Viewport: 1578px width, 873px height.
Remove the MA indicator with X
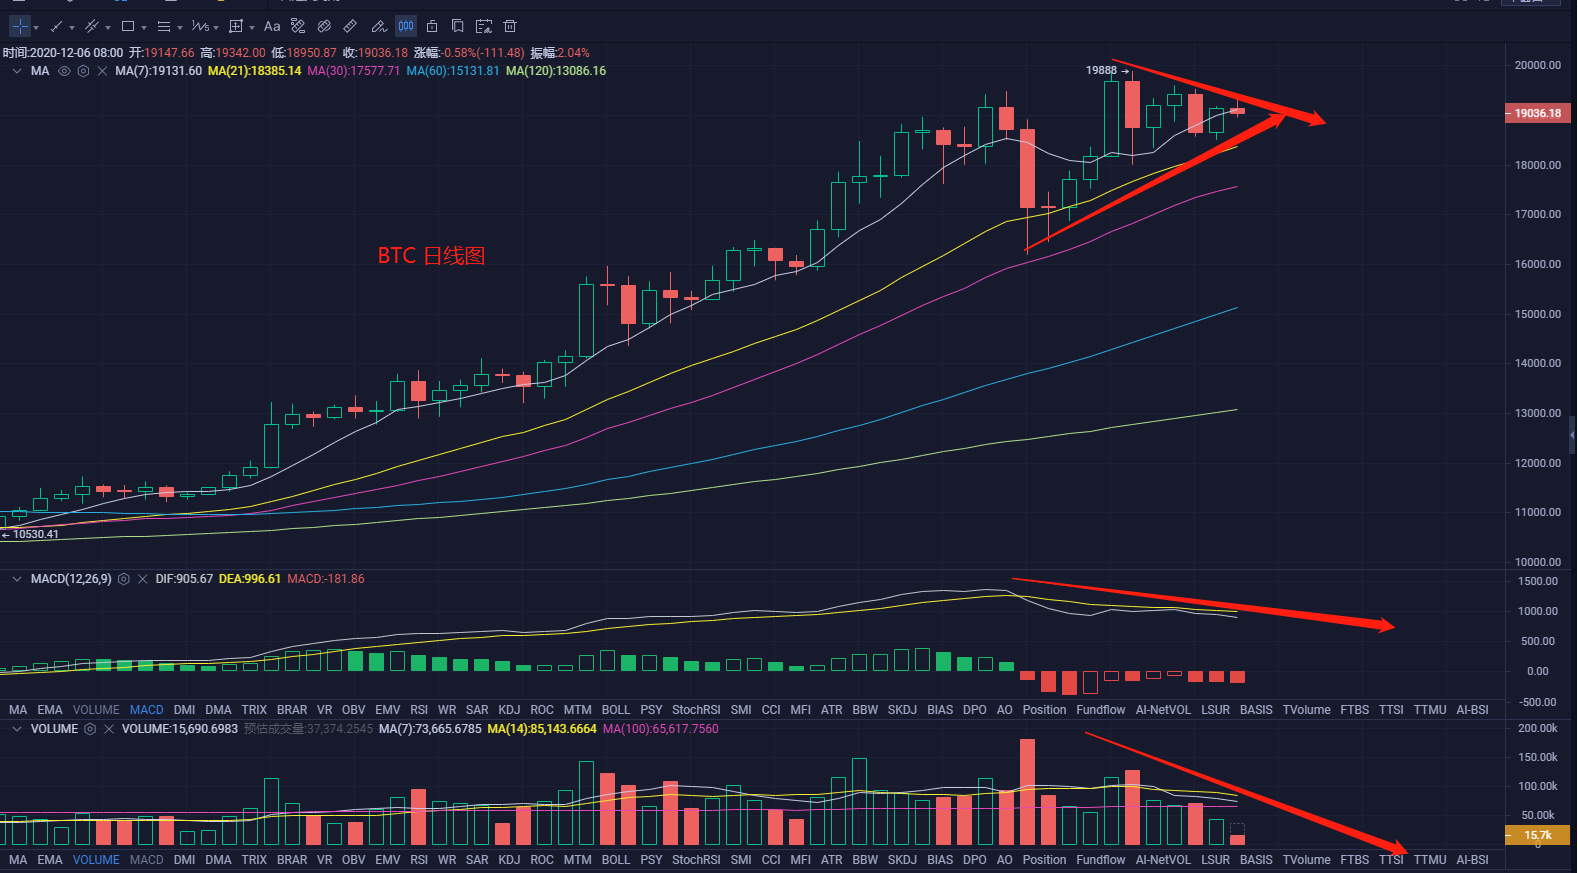point(102,71)
